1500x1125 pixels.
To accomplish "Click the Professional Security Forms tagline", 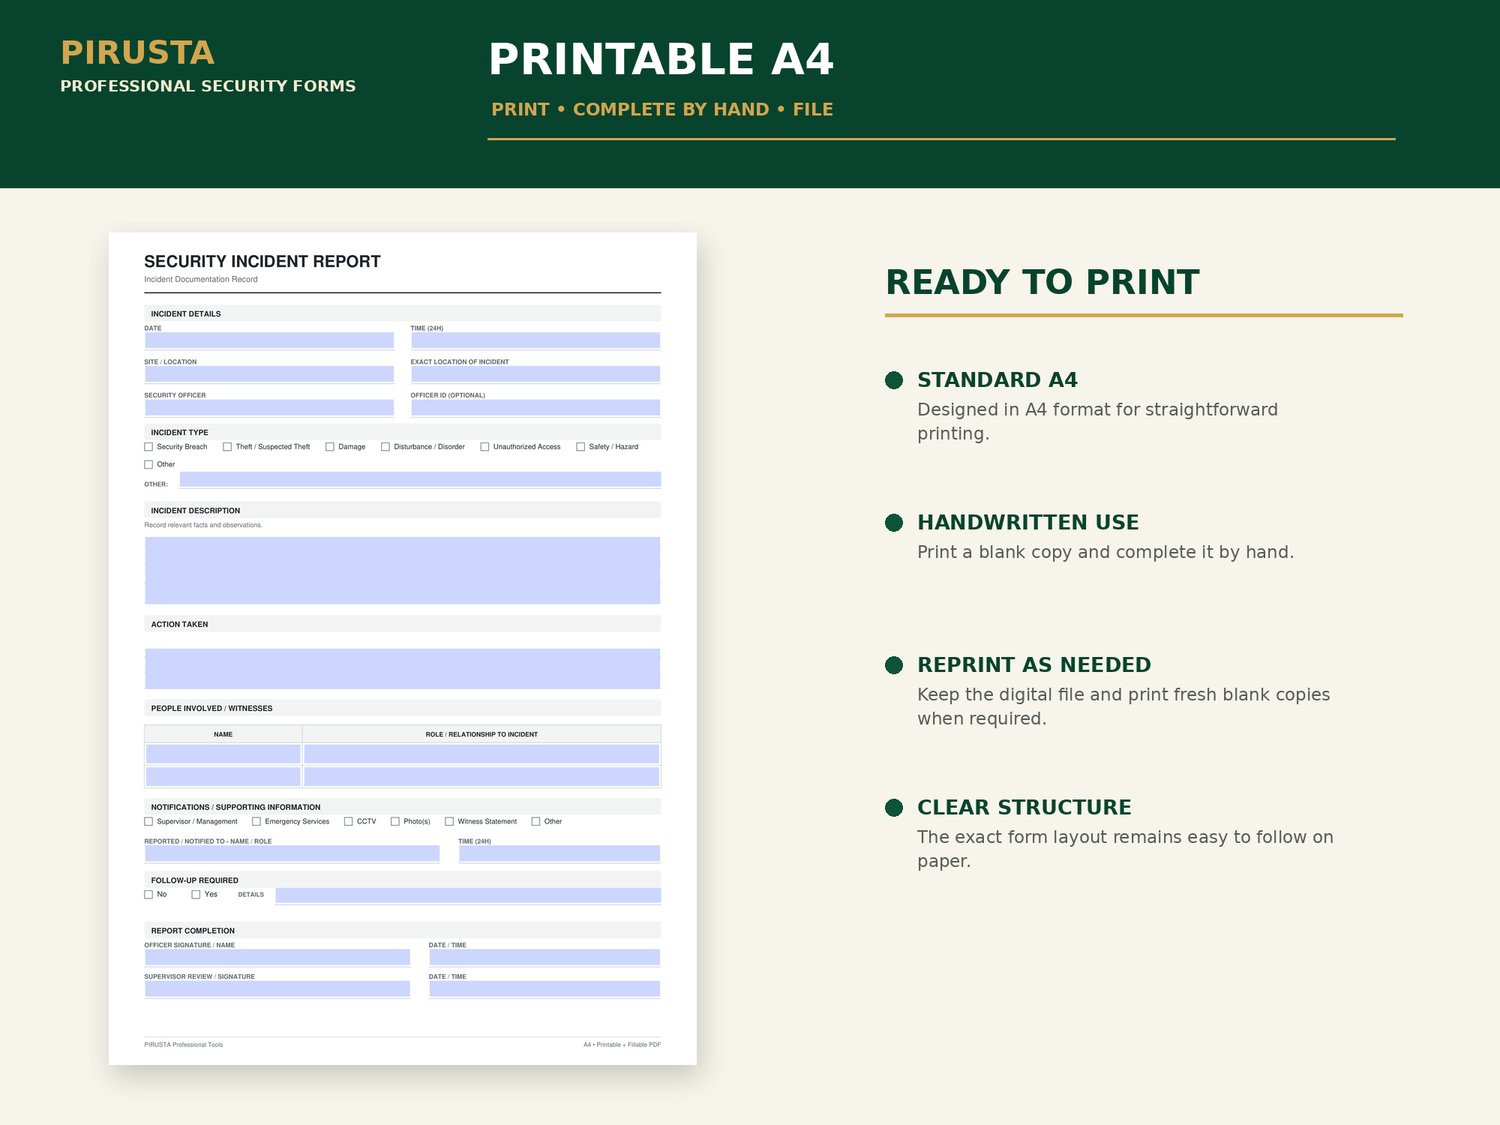I will (x=208, y=86).
